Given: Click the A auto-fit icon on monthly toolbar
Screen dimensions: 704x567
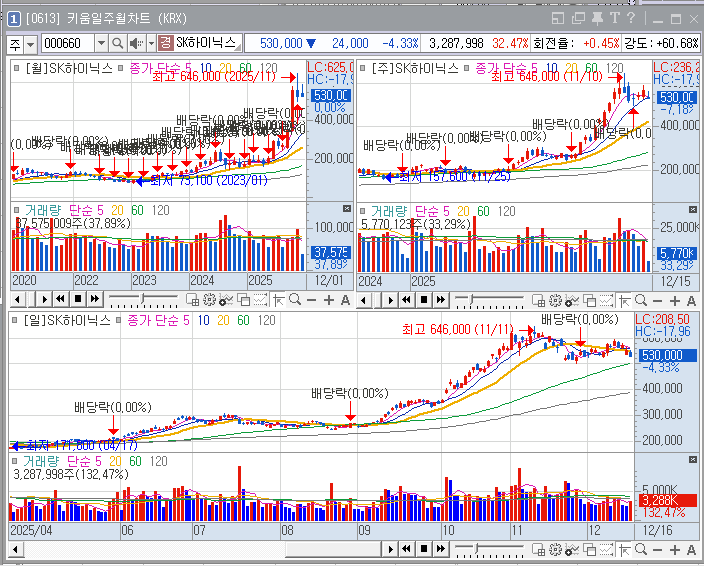Looking at the screenshot, I should pos(345,300).
